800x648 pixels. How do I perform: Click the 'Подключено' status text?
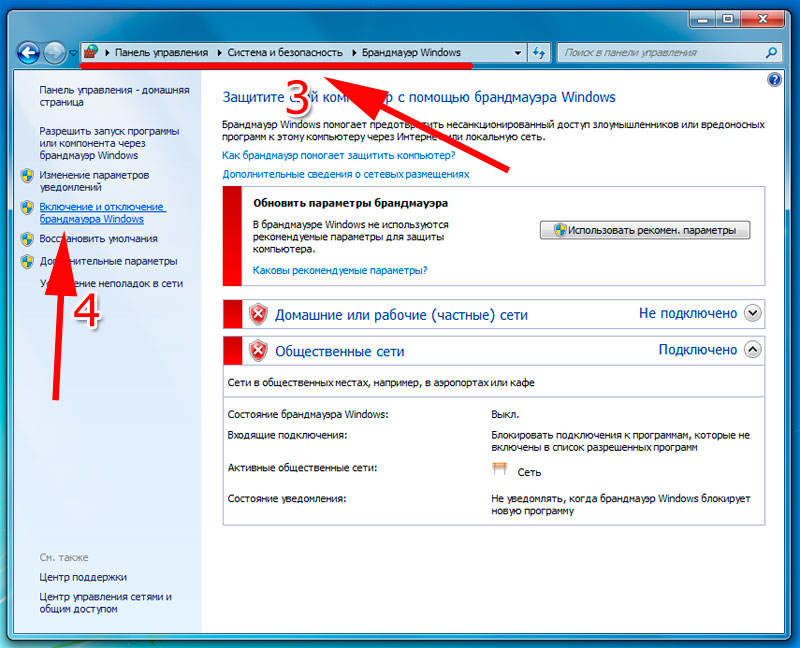tap(697, 350)
